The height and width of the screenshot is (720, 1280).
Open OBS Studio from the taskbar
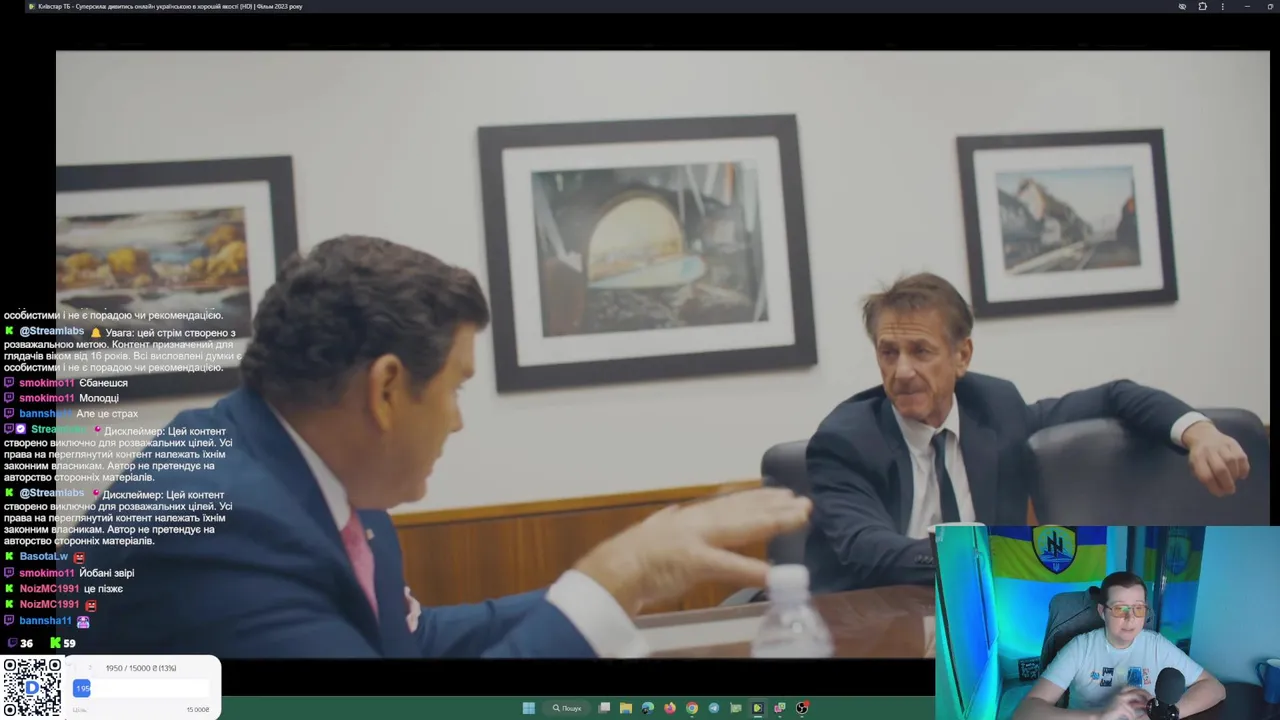pos(802,708)
